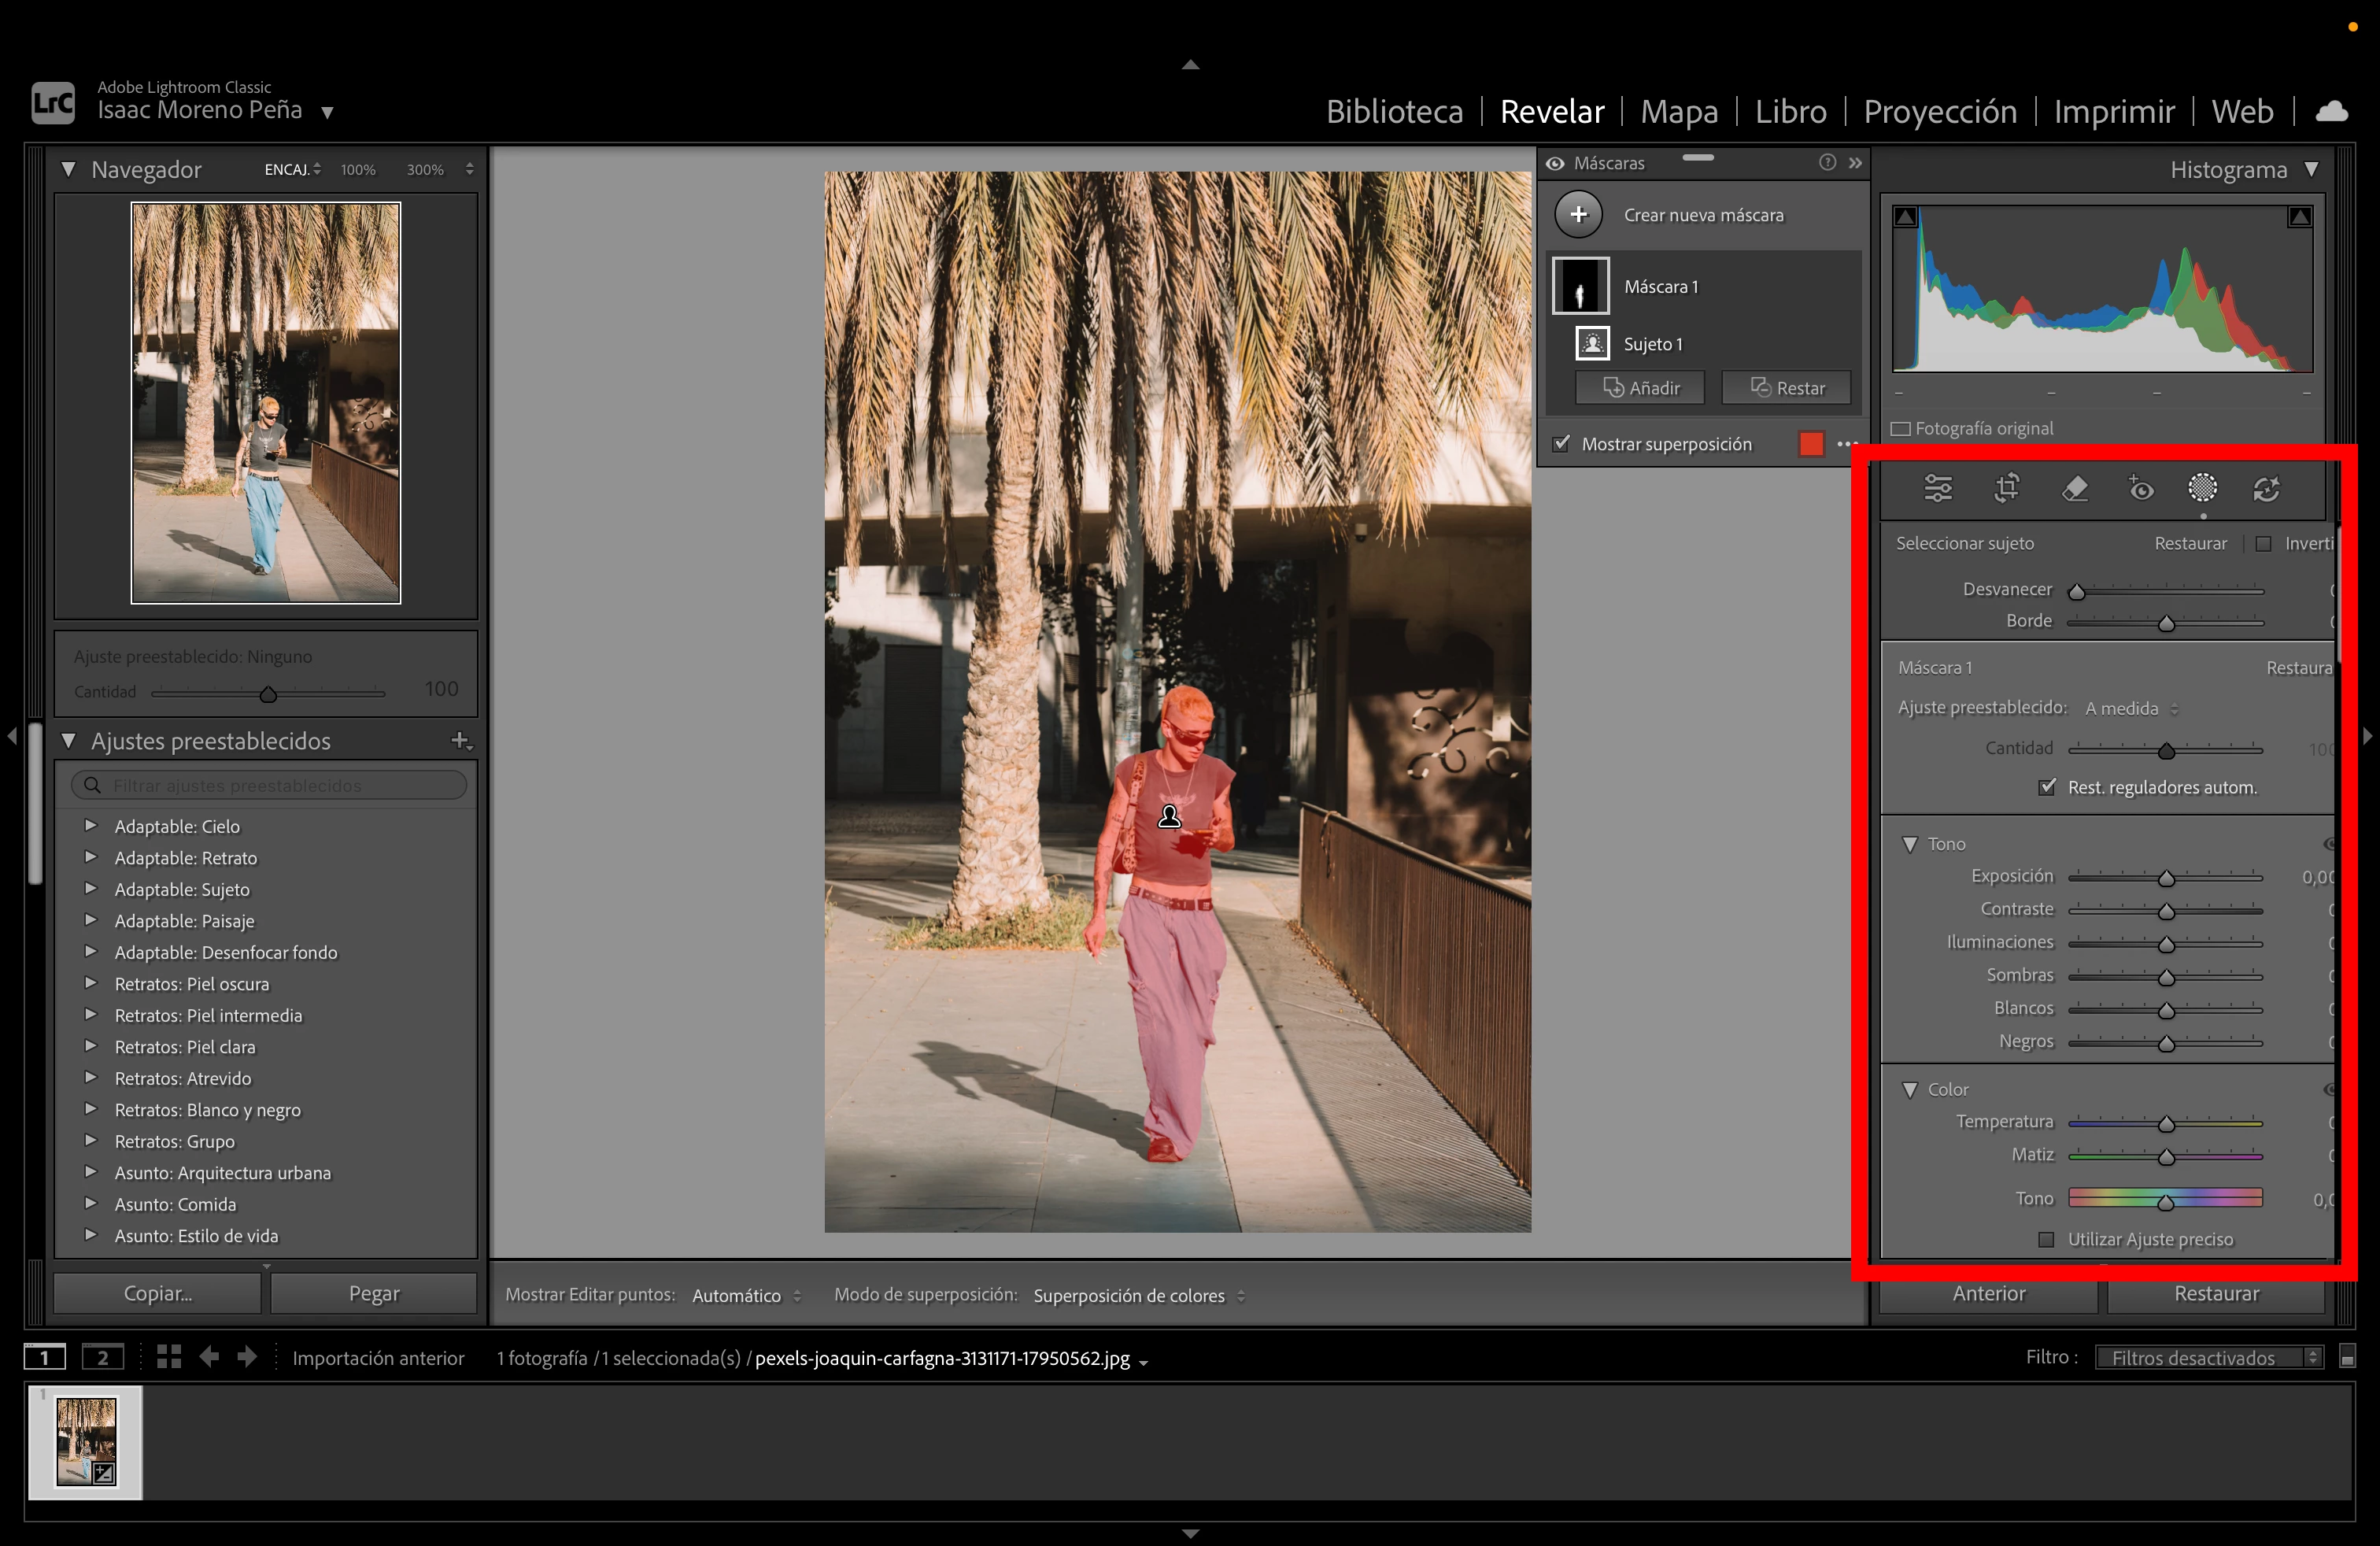The height and width of the screenshot is (1546, 2380).
Task: Click the circular-arrows-with-stars tool strip icon
Action: tap(2267, 488)
